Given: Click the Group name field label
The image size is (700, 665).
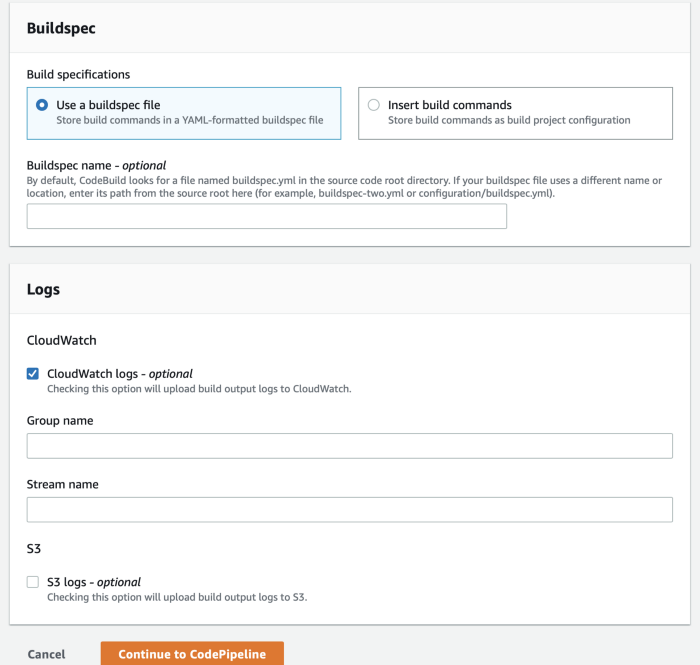Looking at the screenshot, I should coord(60,421).
